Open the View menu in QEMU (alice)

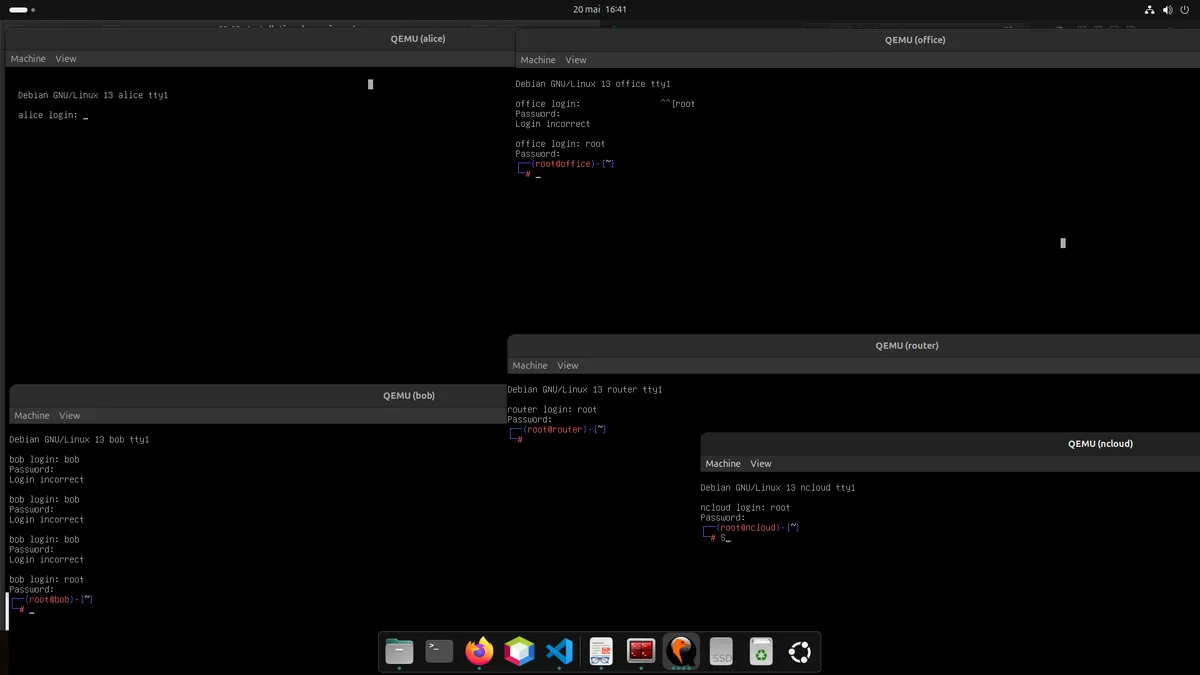[x=66, y=59]
